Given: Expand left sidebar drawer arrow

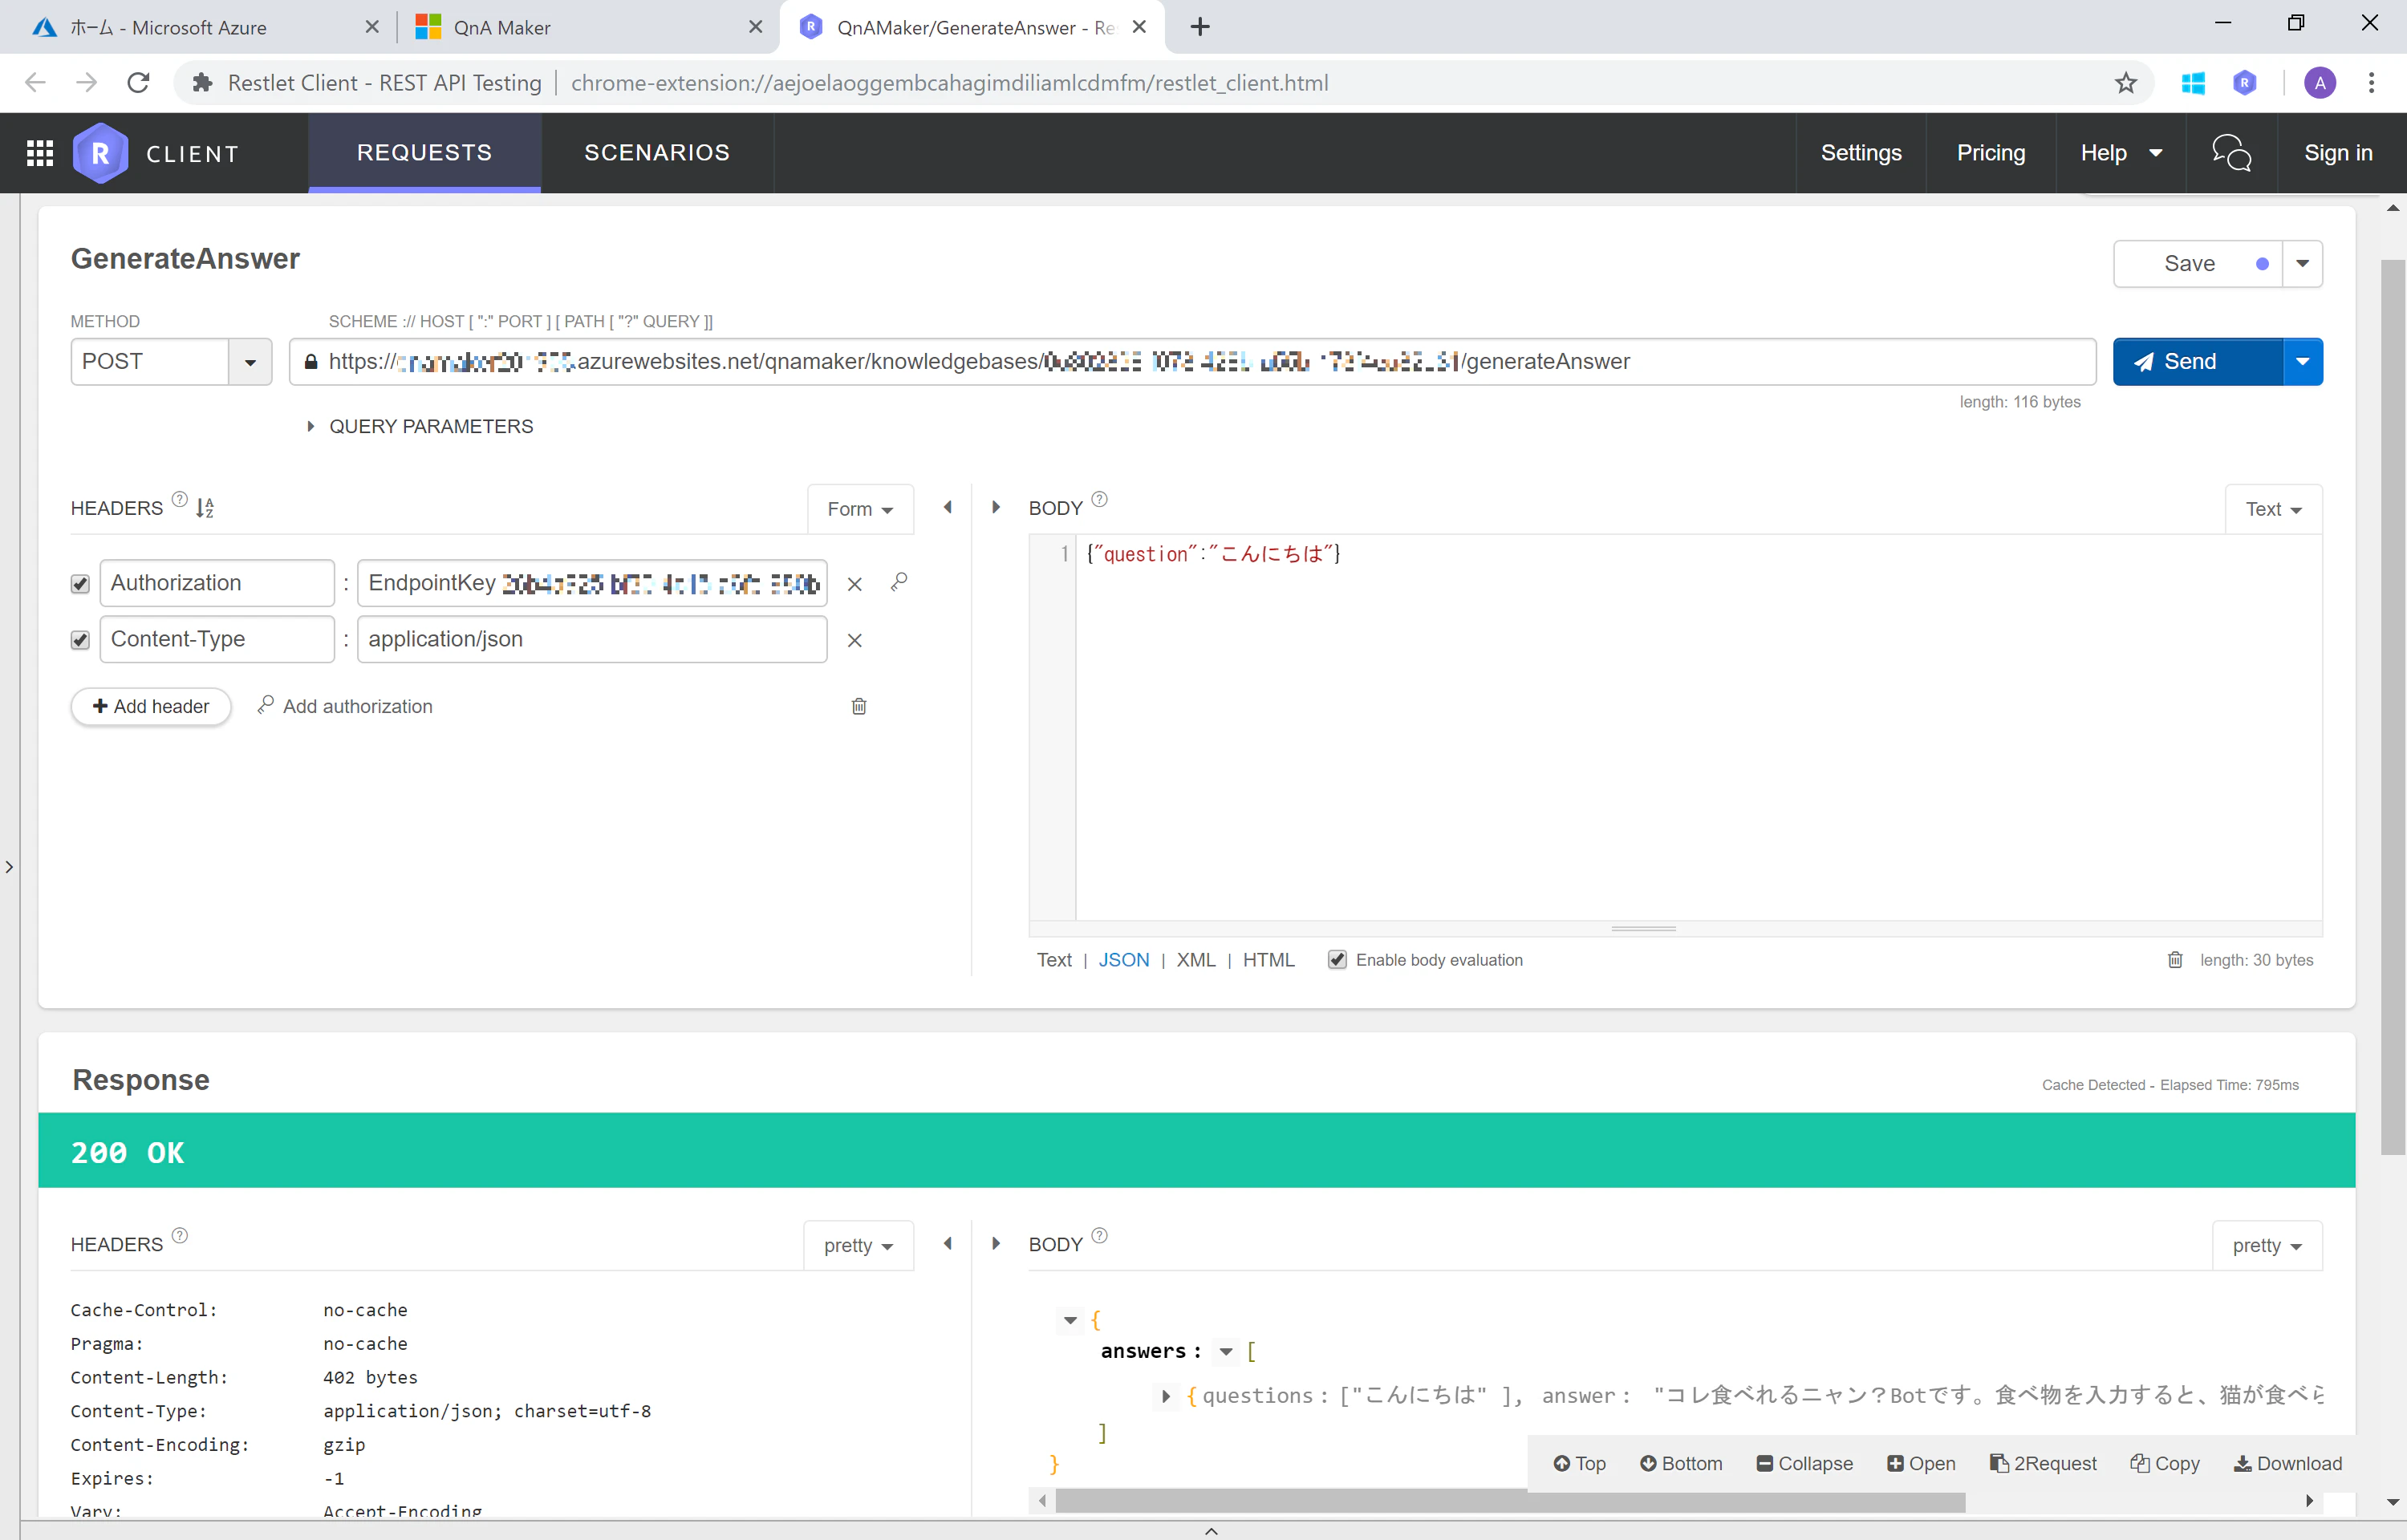Looking at the screenshot, I should [x=9, y=867].
